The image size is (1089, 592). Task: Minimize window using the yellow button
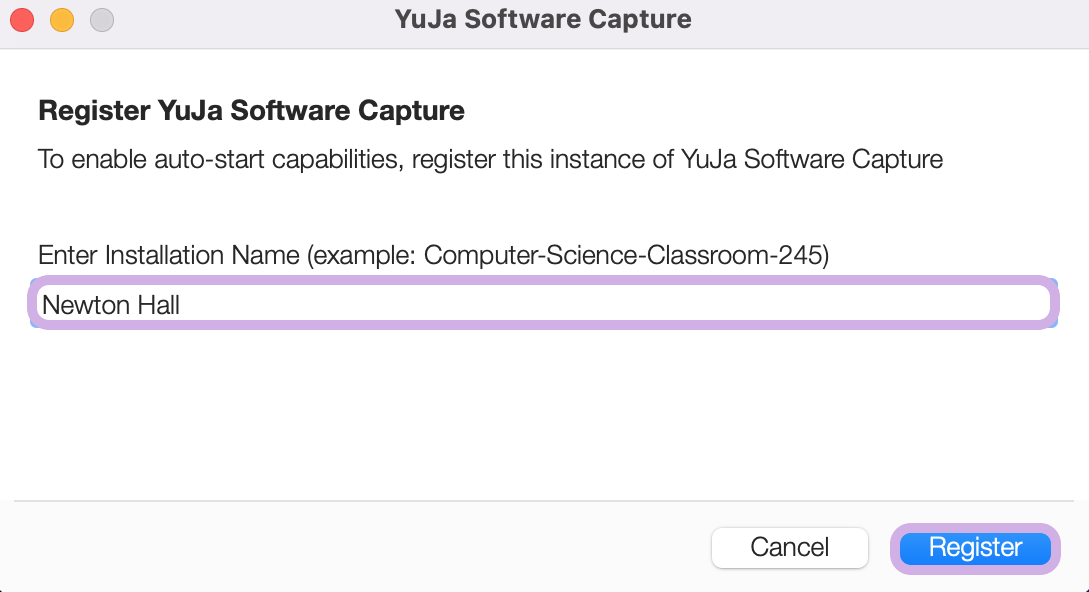point(62,19)
